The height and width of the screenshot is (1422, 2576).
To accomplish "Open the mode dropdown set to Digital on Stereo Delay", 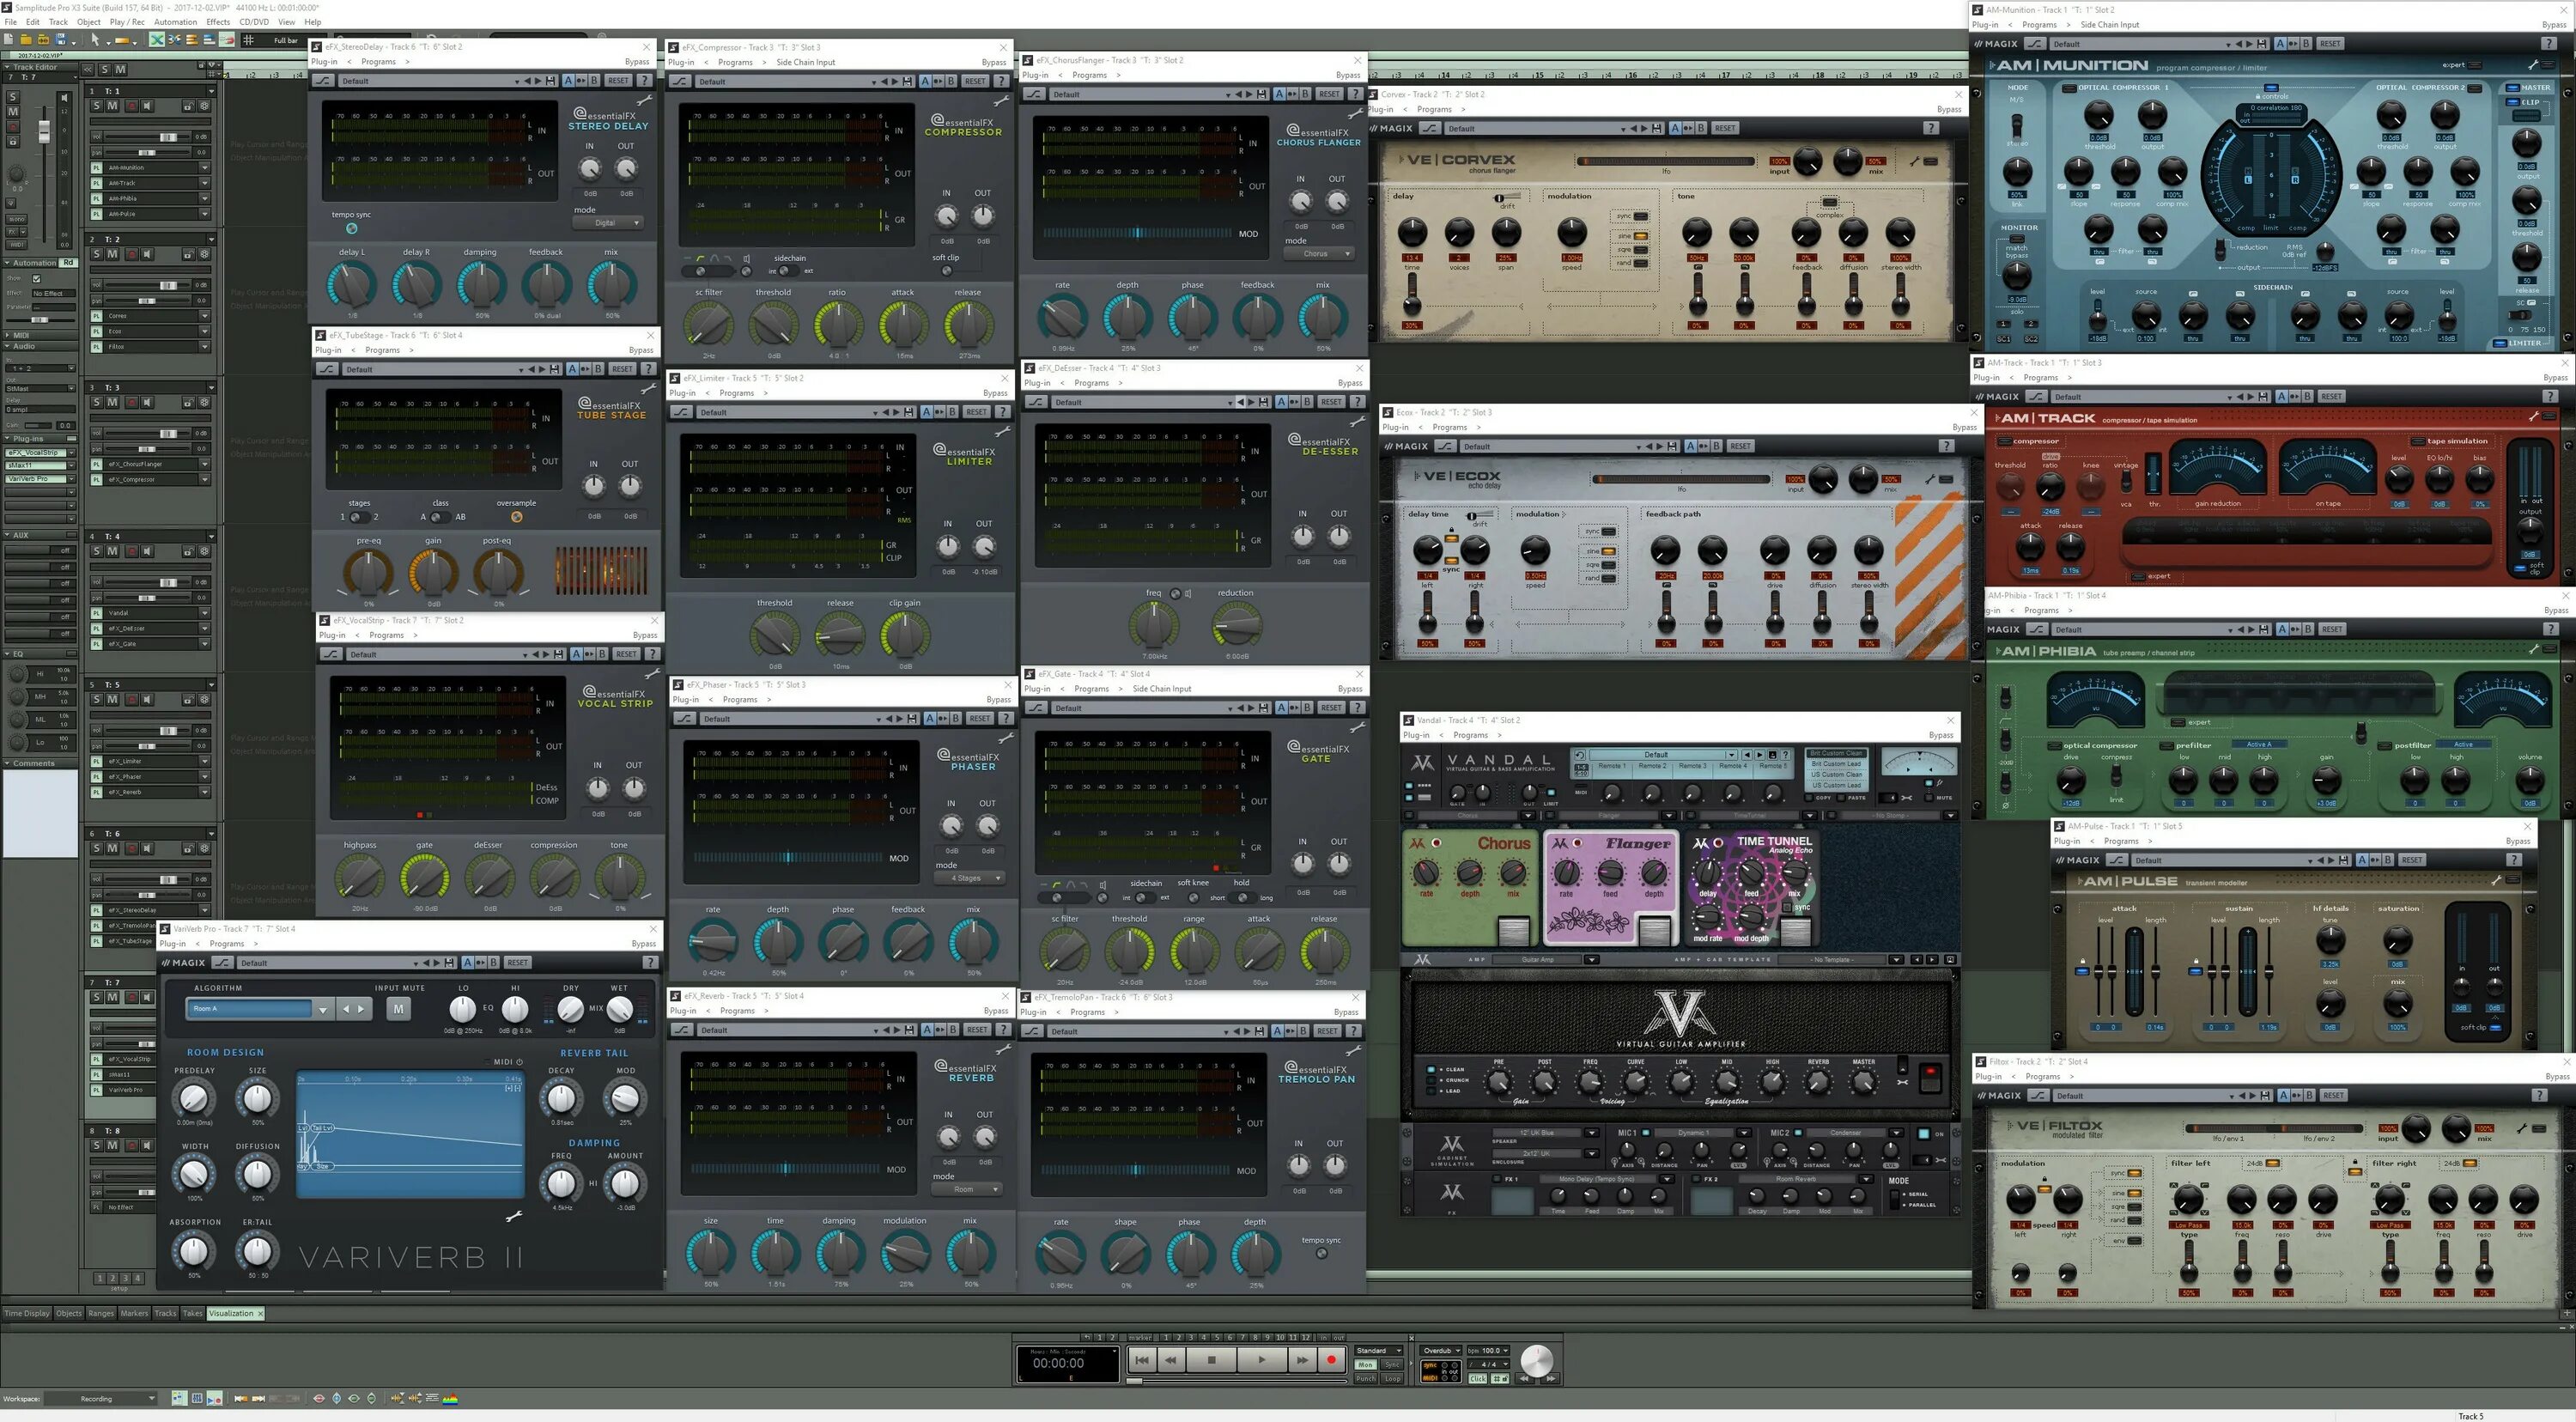I will point(608,222).
